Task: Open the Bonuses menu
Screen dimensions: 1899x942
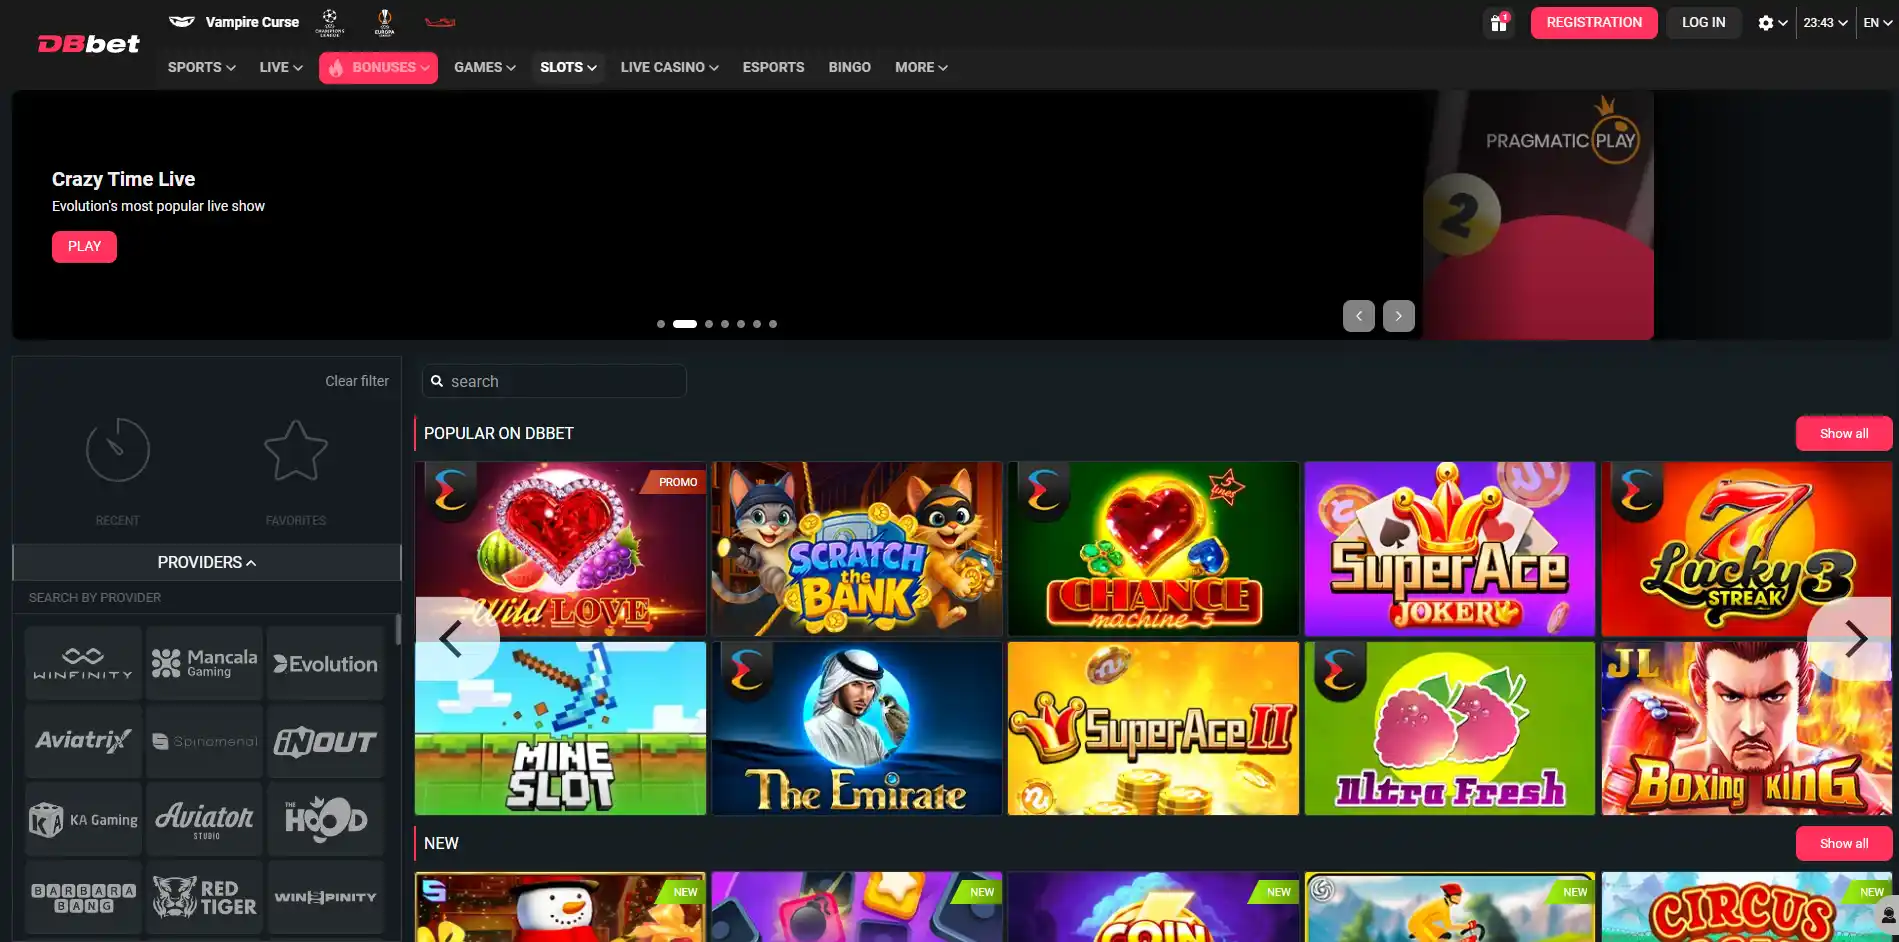Action: [378, 67]
